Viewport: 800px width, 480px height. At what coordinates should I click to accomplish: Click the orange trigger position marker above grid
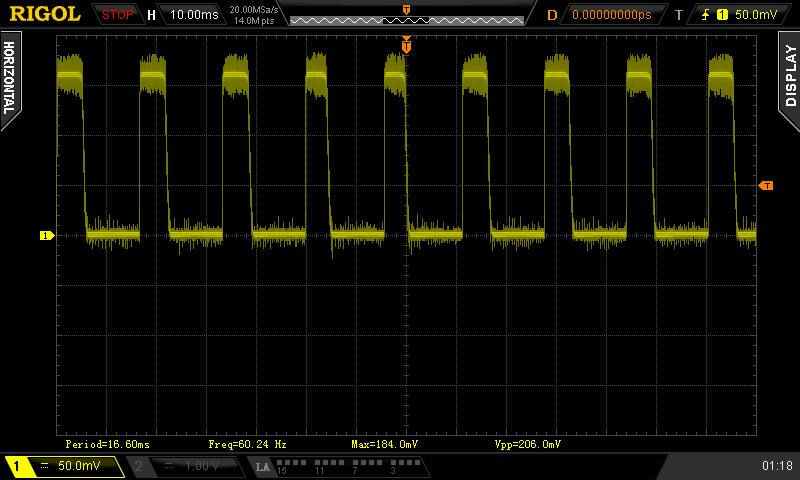(406, 45)
